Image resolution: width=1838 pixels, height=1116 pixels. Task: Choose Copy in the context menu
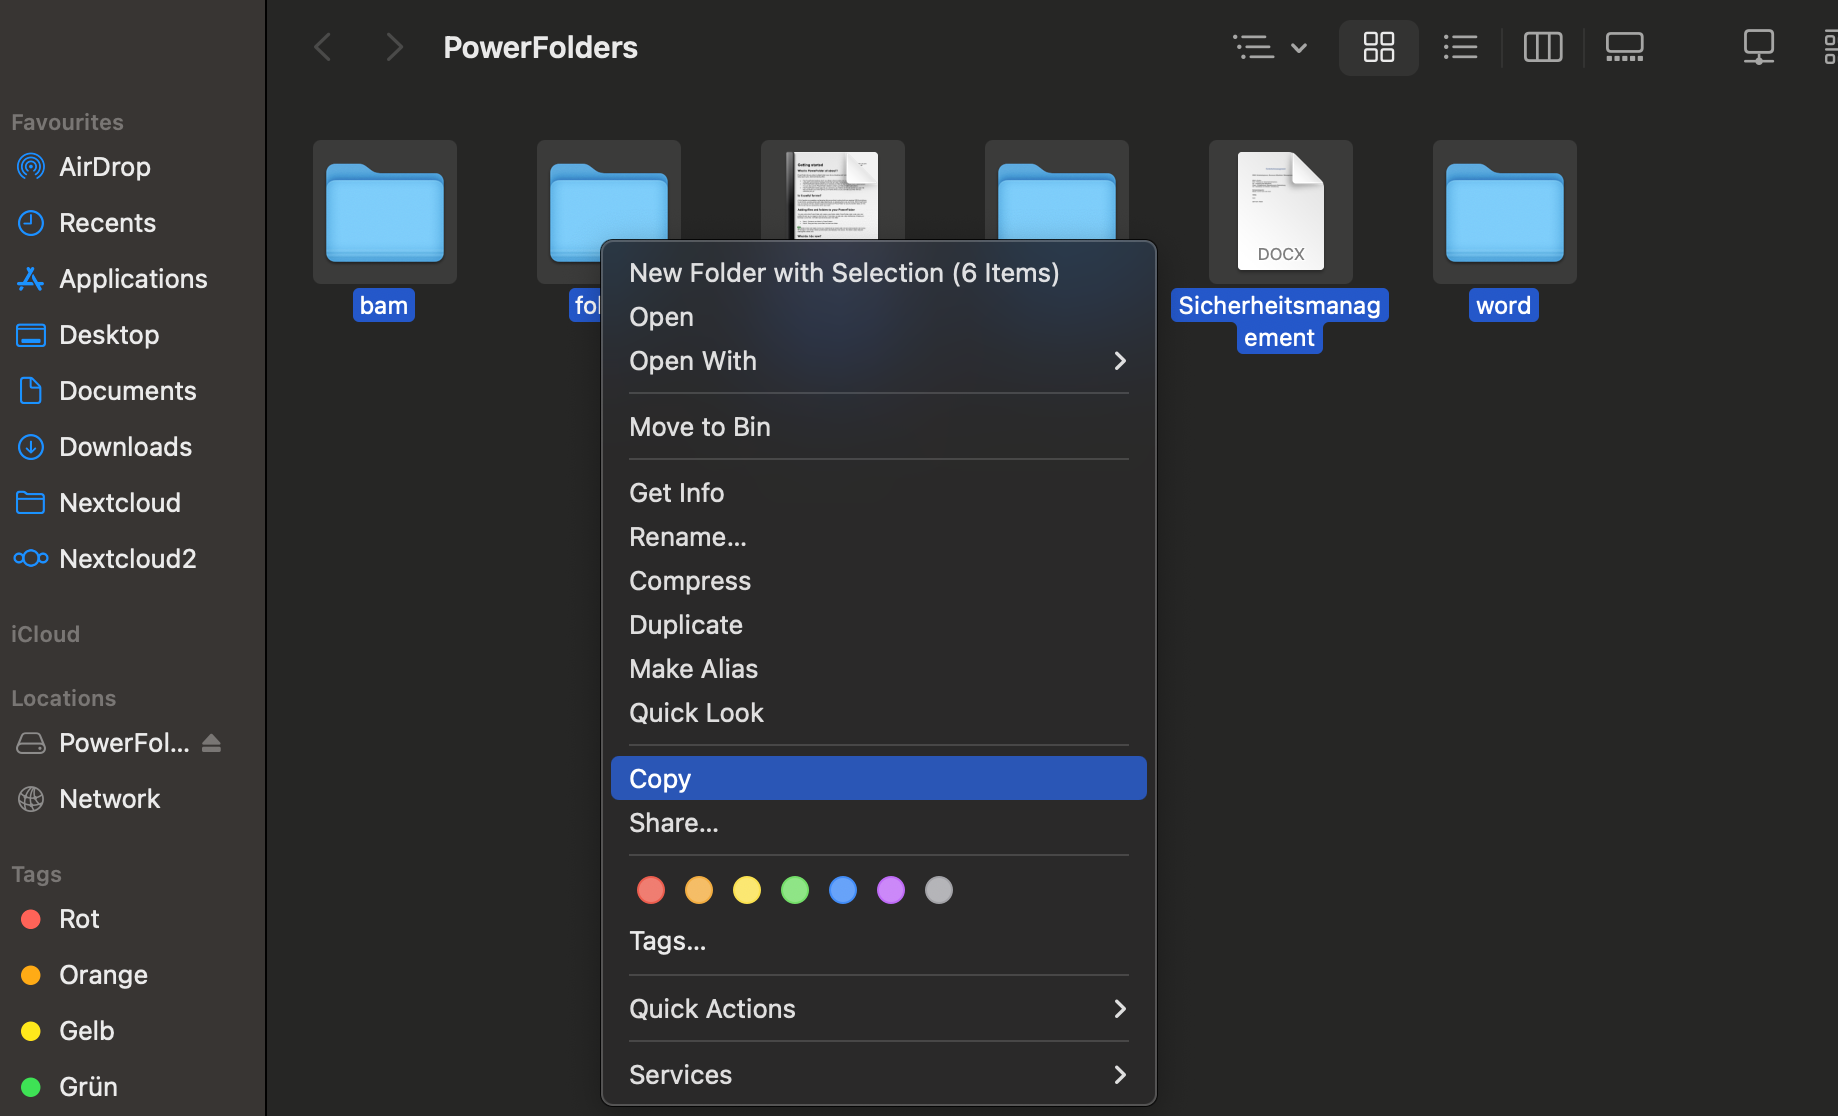click(878, 779)
